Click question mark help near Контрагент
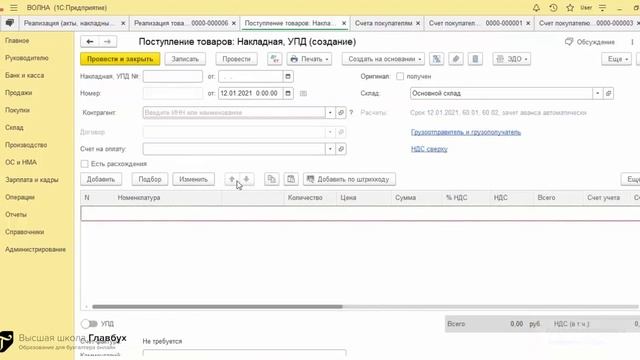The image size is (640, 360). click(351, 112)
